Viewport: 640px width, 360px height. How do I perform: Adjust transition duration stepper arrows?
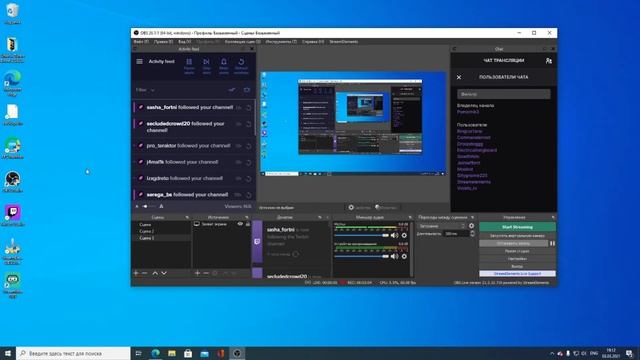pyautogui.click(x=472, y=233)
